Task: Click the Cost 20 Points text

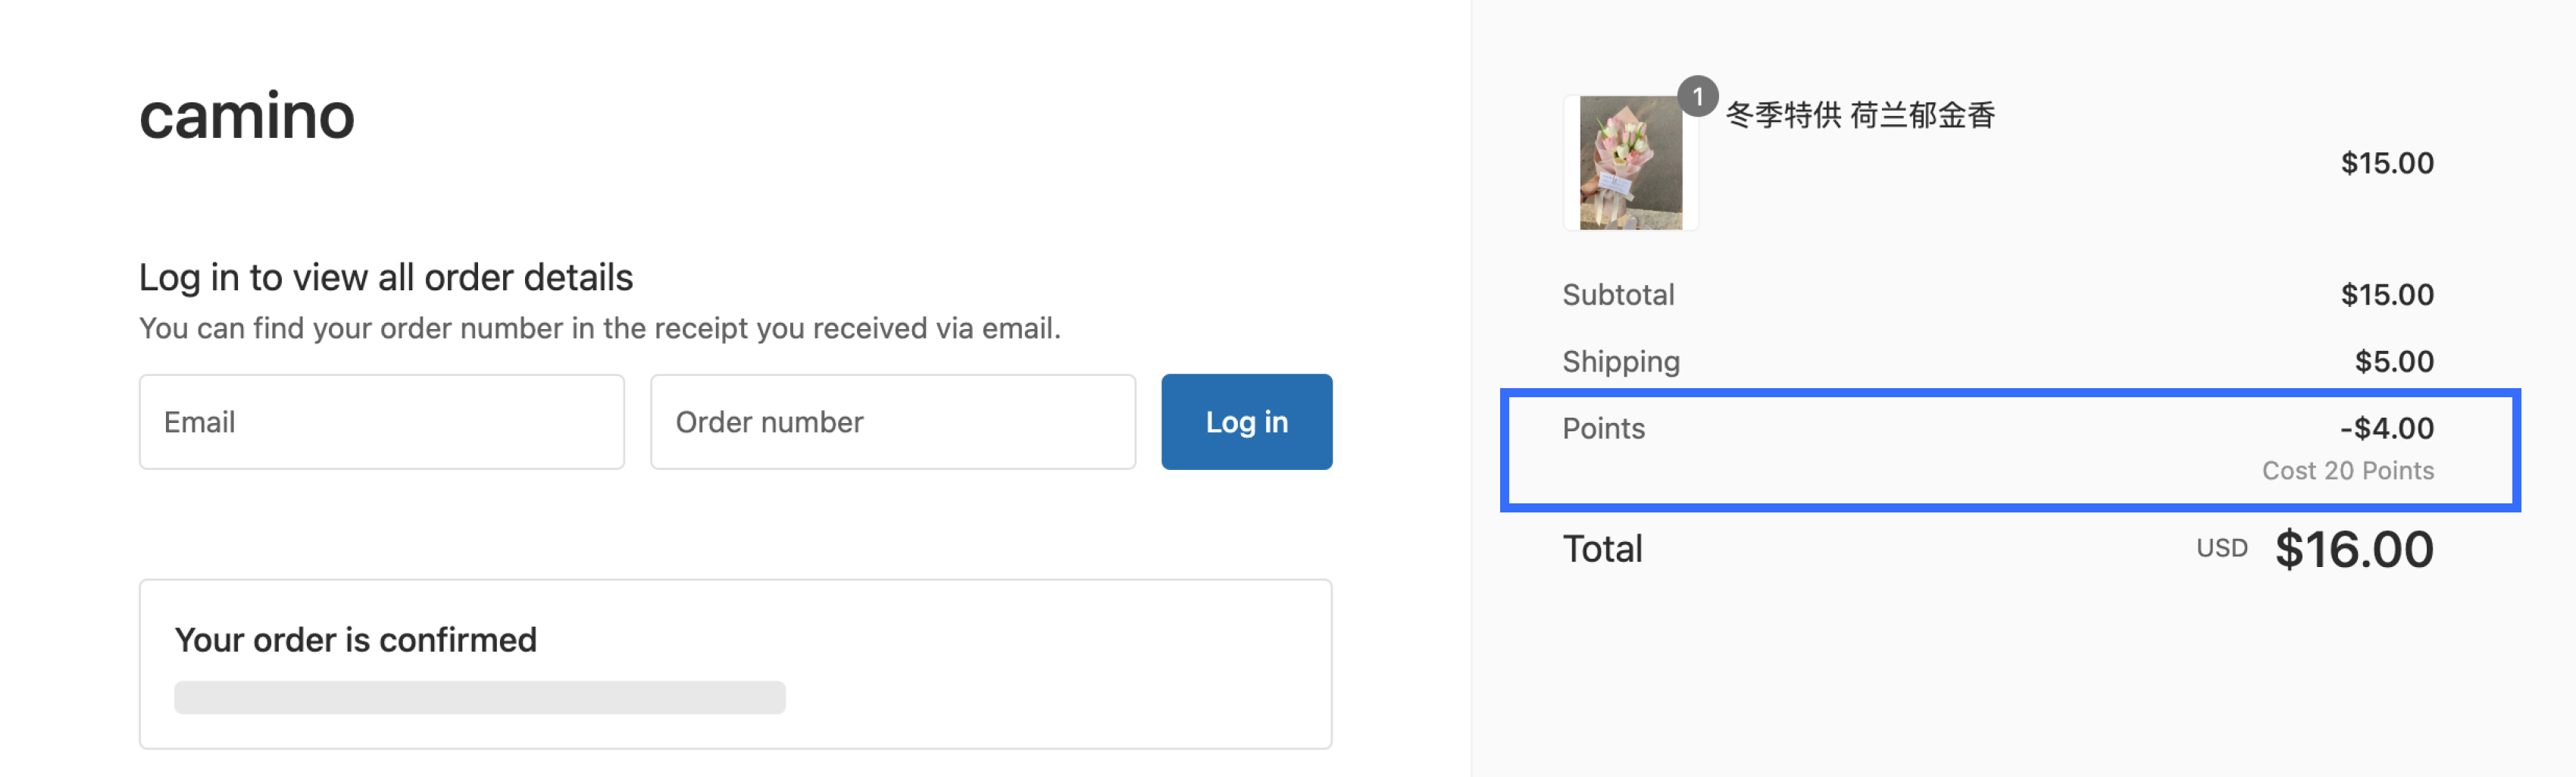Action: (x=2347, y=471)
